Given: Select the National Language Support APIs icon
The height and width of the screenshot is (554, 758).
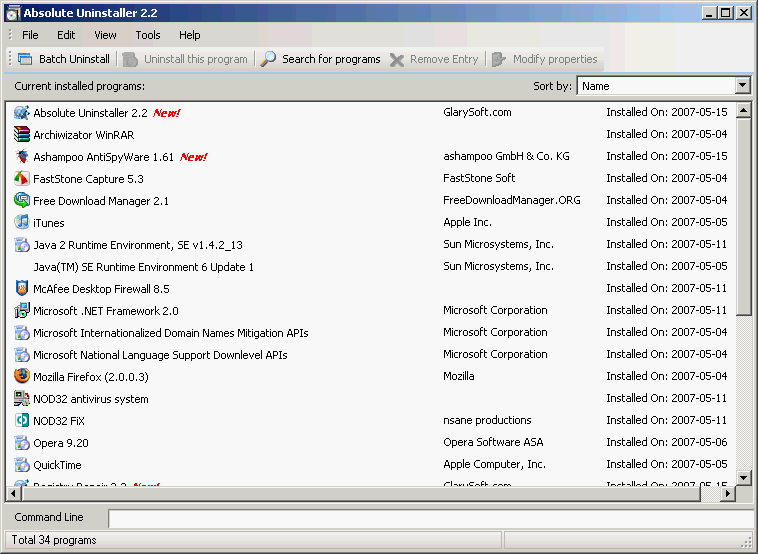Looking at the screenshot, I should 22,354.
